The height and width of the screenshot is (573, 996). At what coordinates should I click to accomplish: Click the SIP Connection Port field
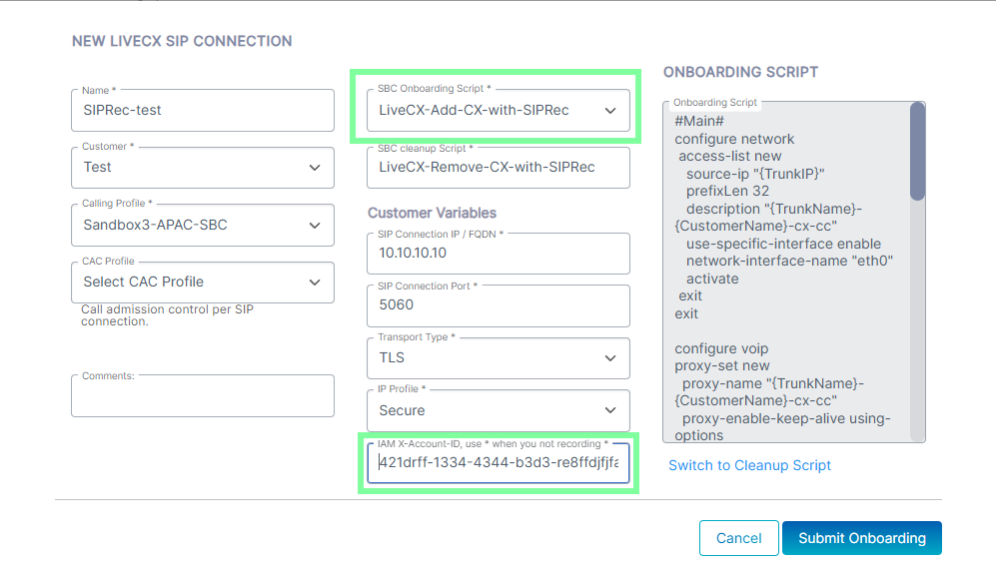pyautogui.click(x=497, y=306)
